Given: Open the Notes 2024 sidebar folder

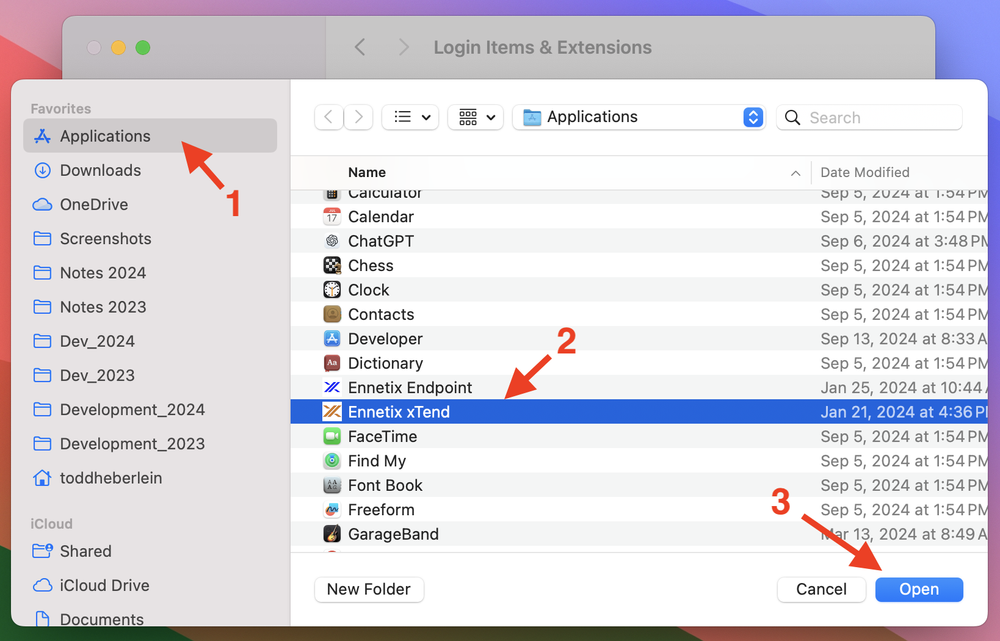Looking at the screenshot, I should click(150, 273).
